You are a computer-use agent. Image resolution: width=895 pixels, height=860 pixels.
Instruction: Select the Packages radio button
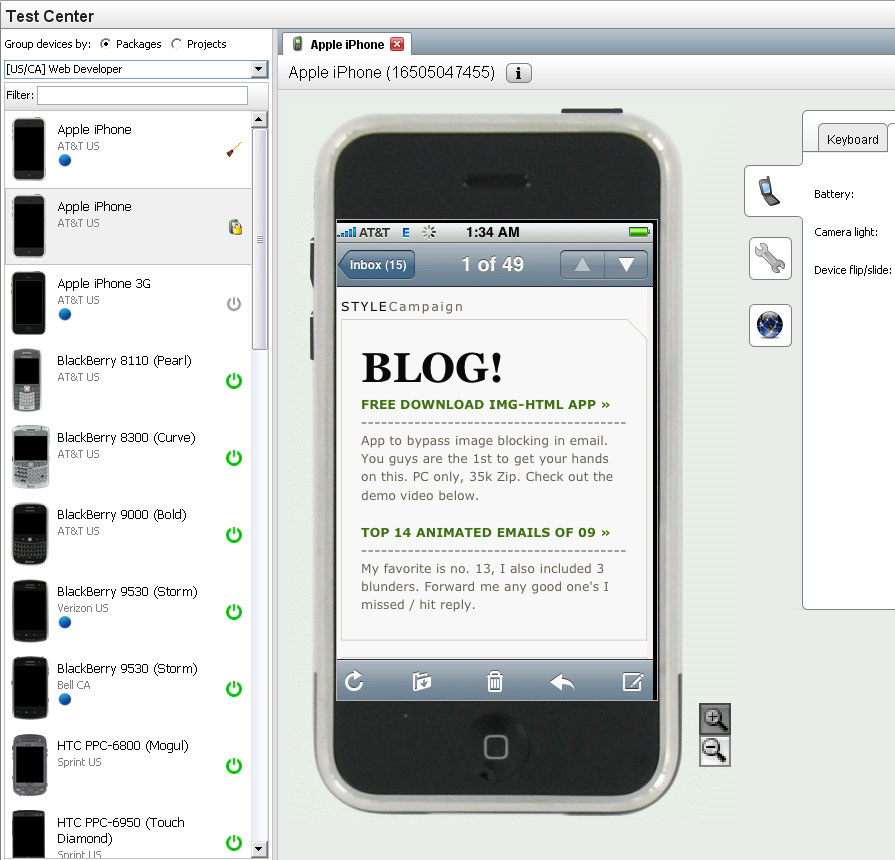tap(105, 44)
